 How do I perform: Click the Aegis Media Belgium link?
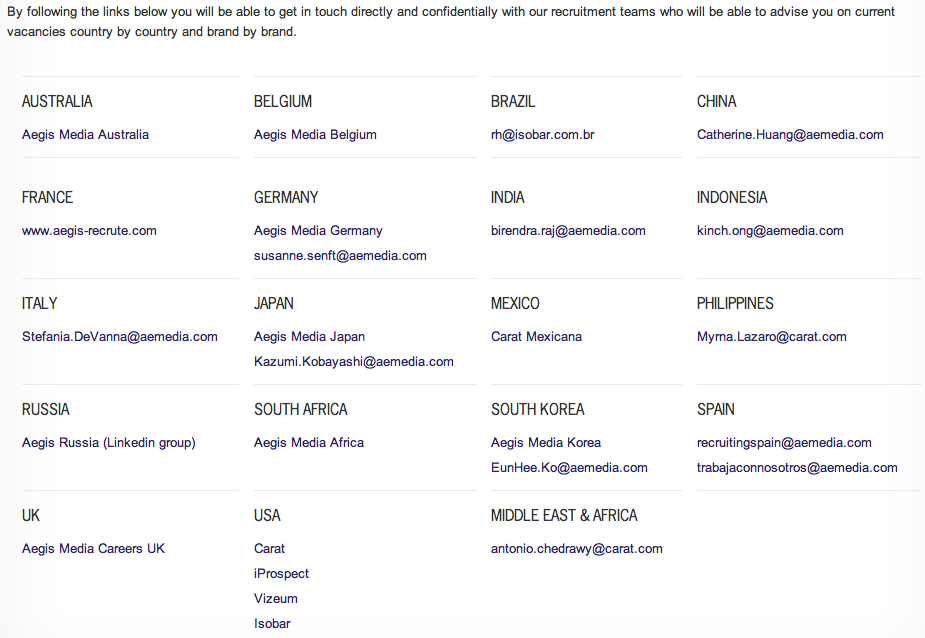coord(315,135)
